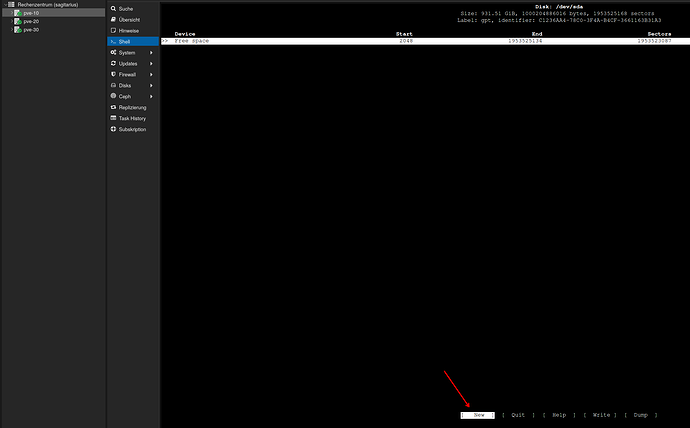This screenshot has height=428, width=690.
Task: Select the Free space partition row
Action: tap(425, 41)
